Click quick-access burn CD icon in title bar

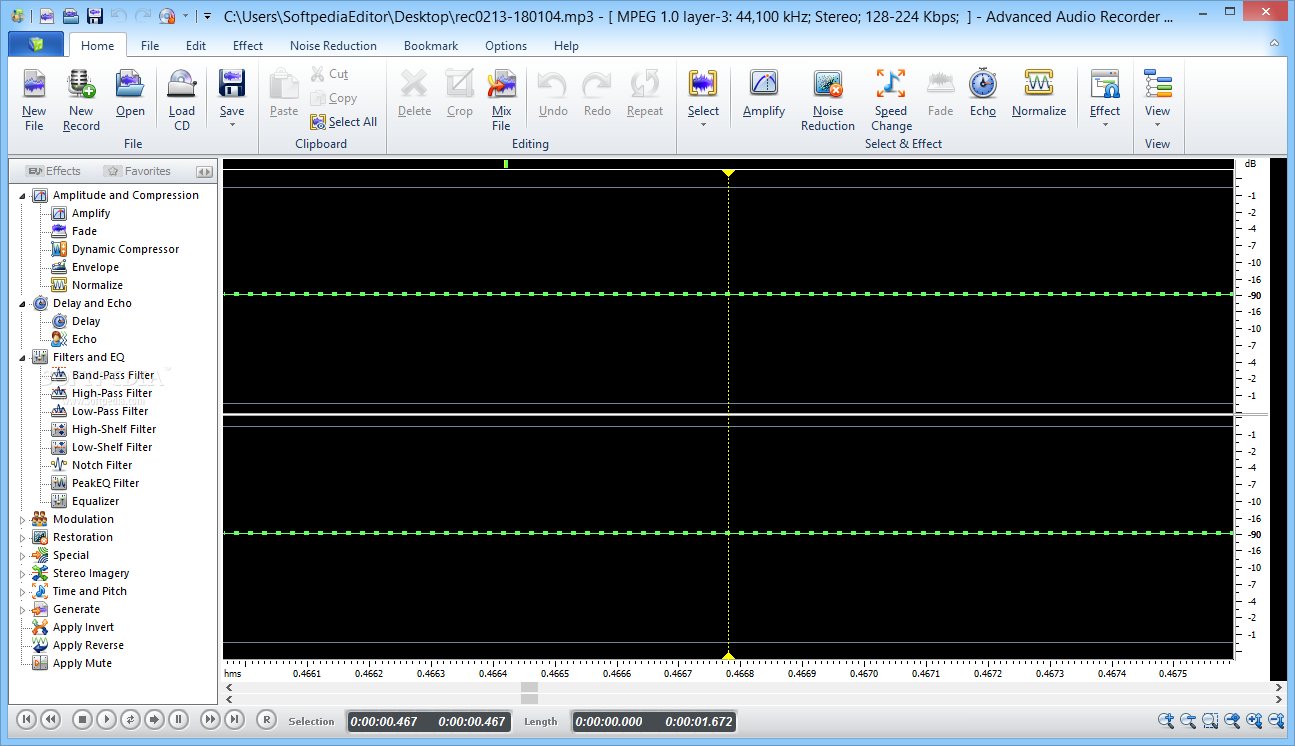166,16
